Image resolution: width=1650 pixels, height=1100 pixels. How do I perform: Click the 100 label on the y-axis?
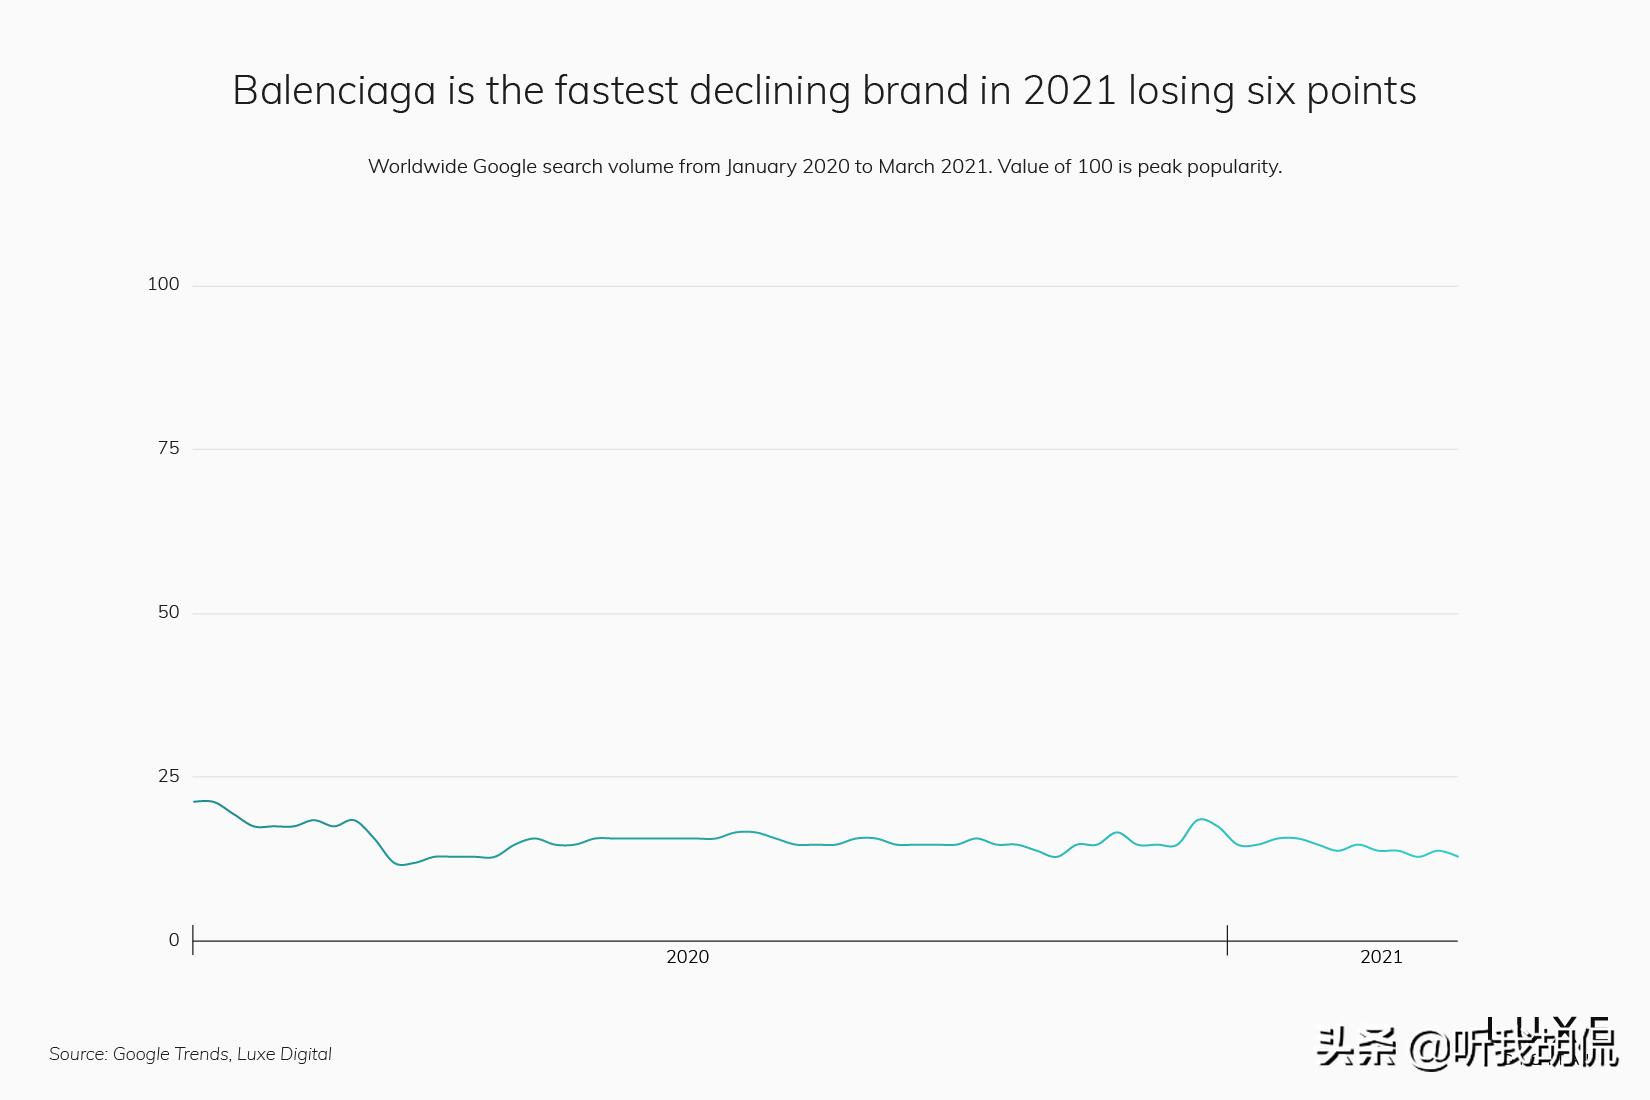(163, 285)
